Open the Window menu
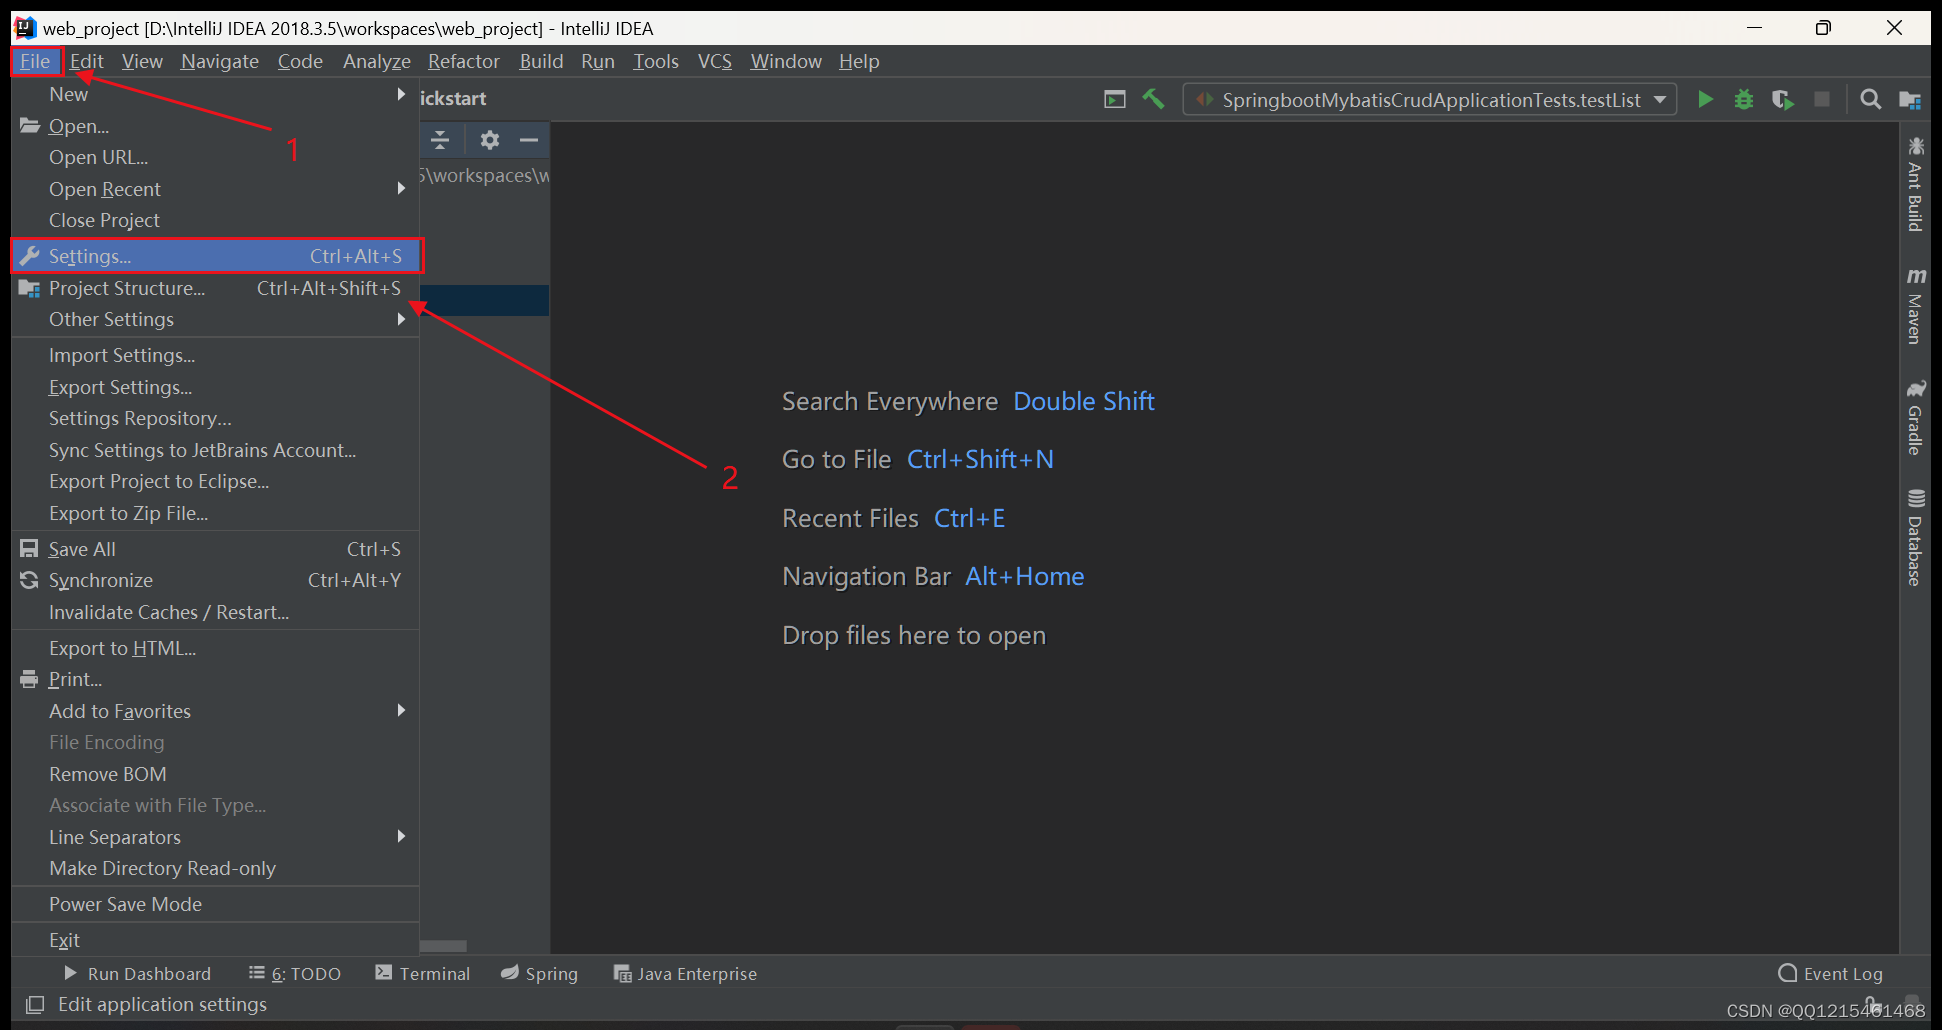Viewport: 1942px width, 1030px height. point(786,61)
